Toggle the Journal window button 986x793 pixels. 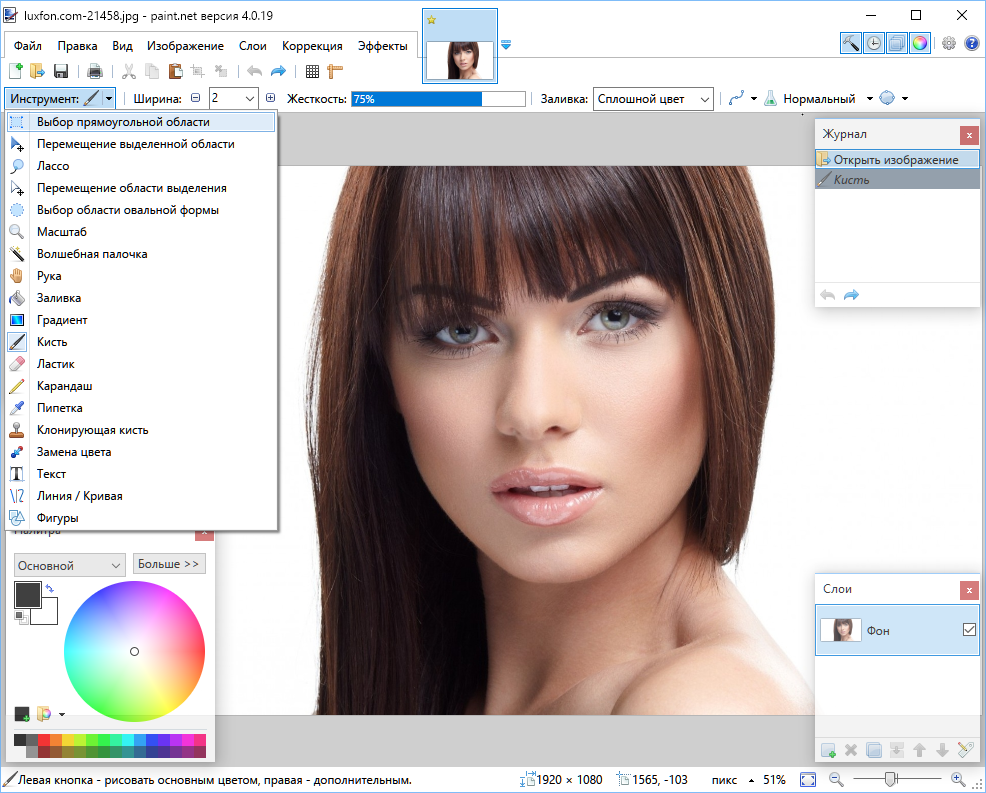pos(873,43)
